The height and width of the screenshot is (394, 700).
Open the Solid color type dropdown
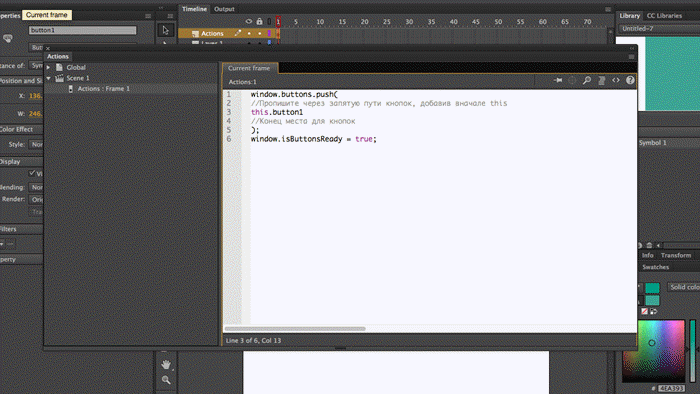click(683, 287)
